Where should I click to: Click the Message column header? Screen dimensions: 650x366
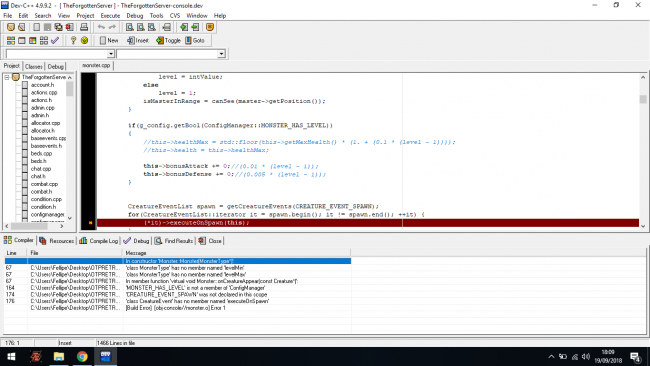(x=236, y=253)
